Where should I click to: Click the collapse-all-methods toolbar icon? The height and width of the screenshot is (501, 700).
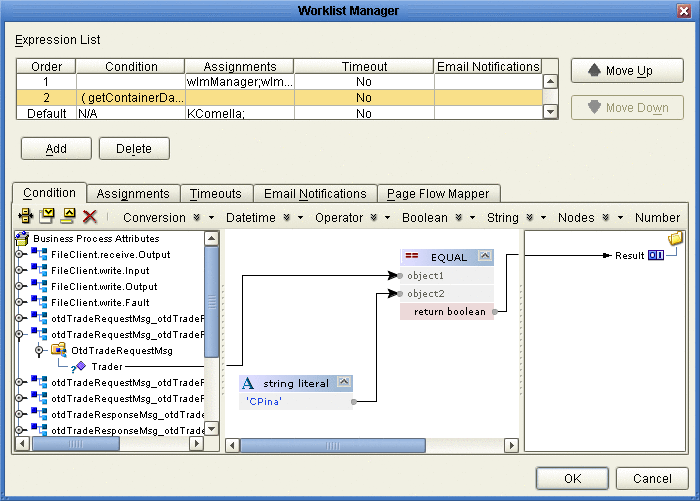point(68,216)
